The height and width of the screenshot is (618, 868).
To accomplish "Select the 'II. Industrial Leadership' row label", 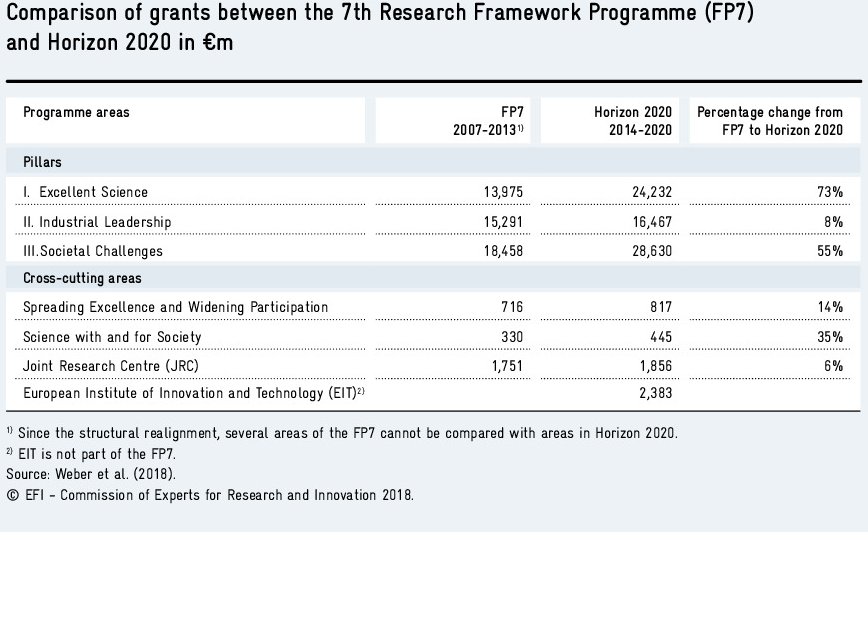I will pos(97,222).
